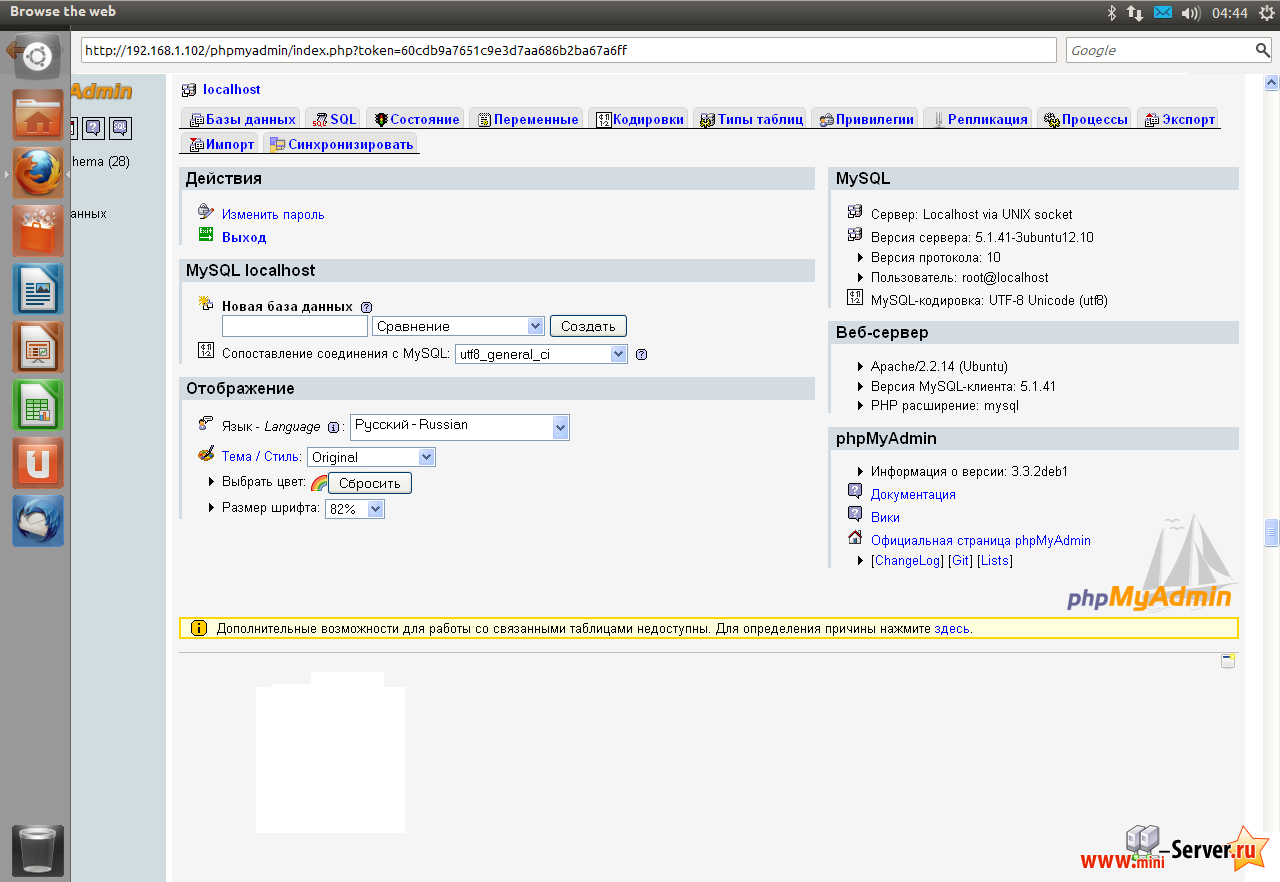Click the Изменить пароль link

[273, 214]
